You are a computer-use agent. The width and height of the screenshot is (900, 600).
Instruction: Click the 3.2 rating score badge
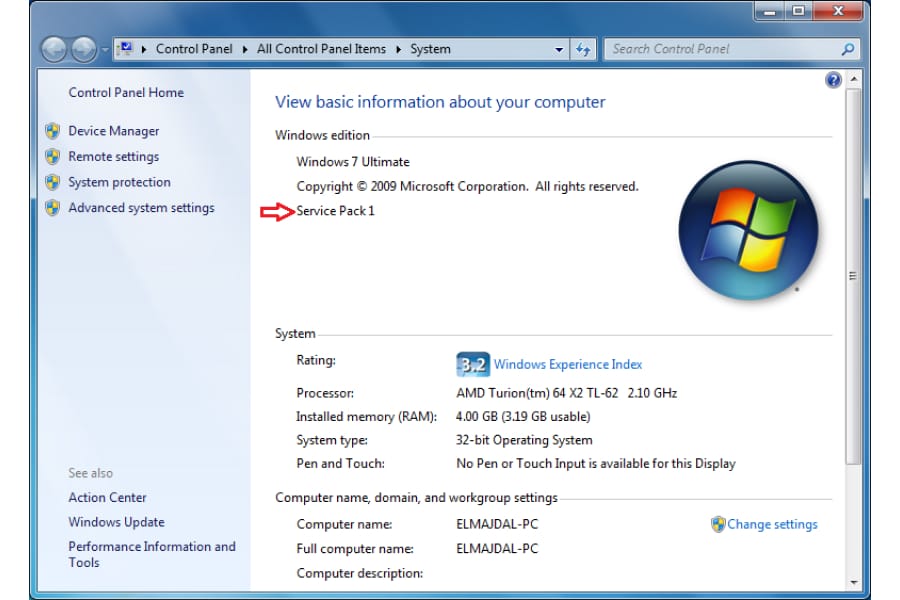(x=473, y=364)
